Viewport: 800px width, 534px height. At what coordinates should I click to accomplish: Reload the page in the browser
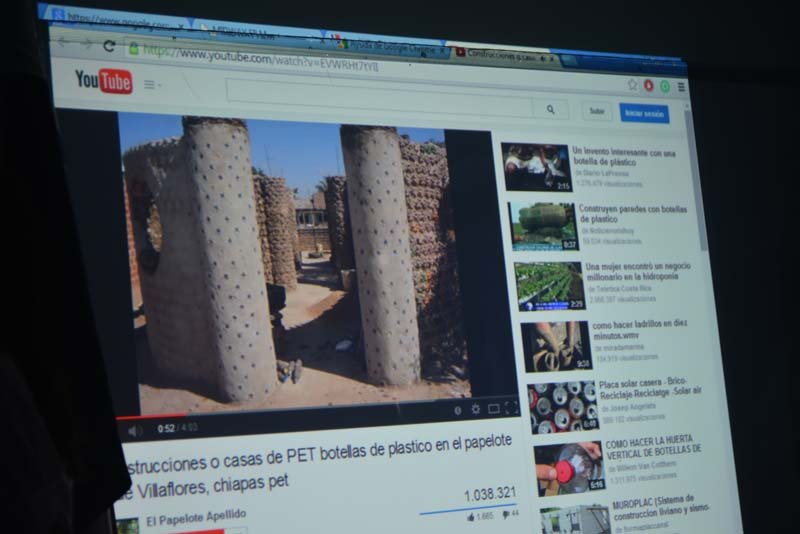coord(109,46)
